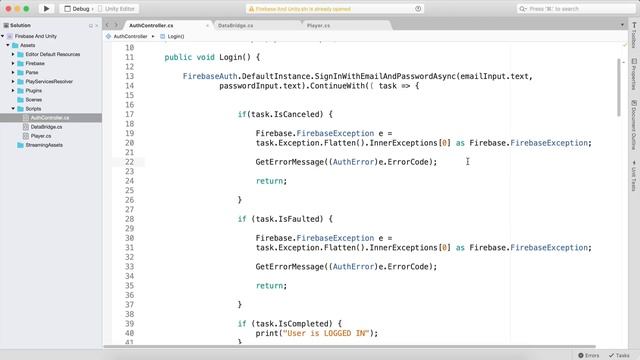Click the circular icon in notification bar
The height and width of the screenshot is (360, 640).
(x=418, y=9)
